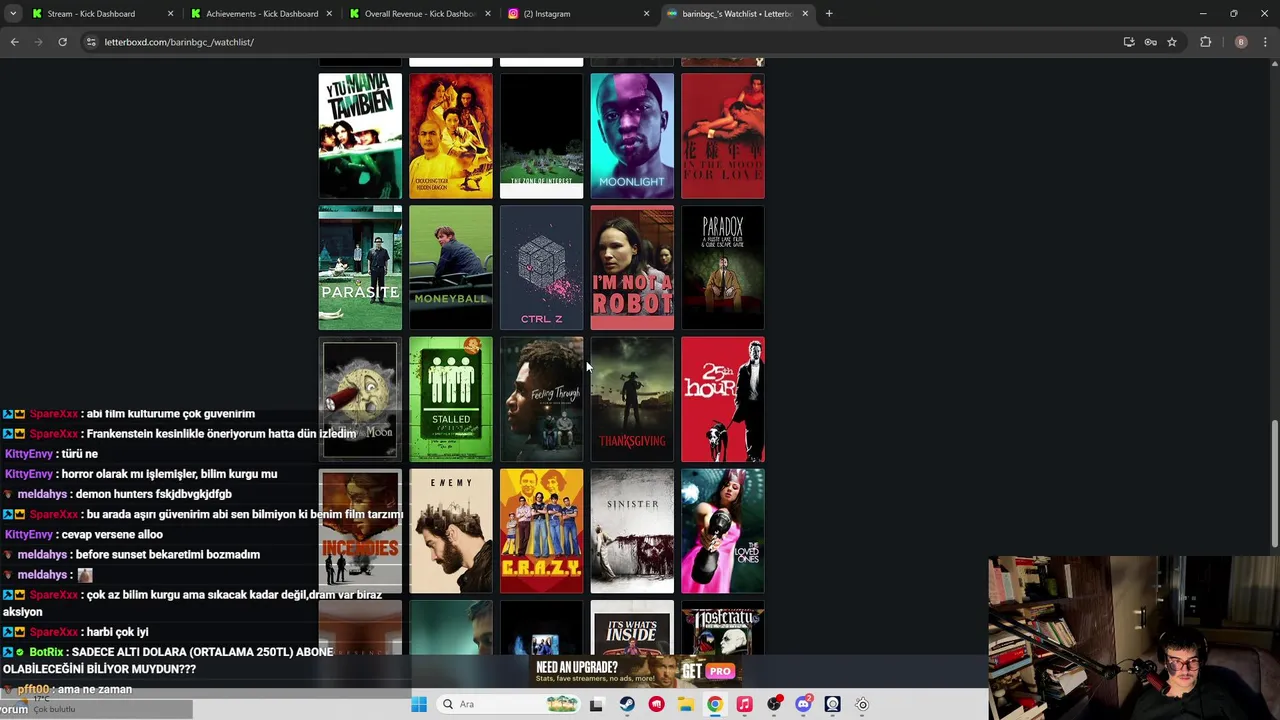Click the URL address bar
The image size is (1280, 720).
click(600, 42)
